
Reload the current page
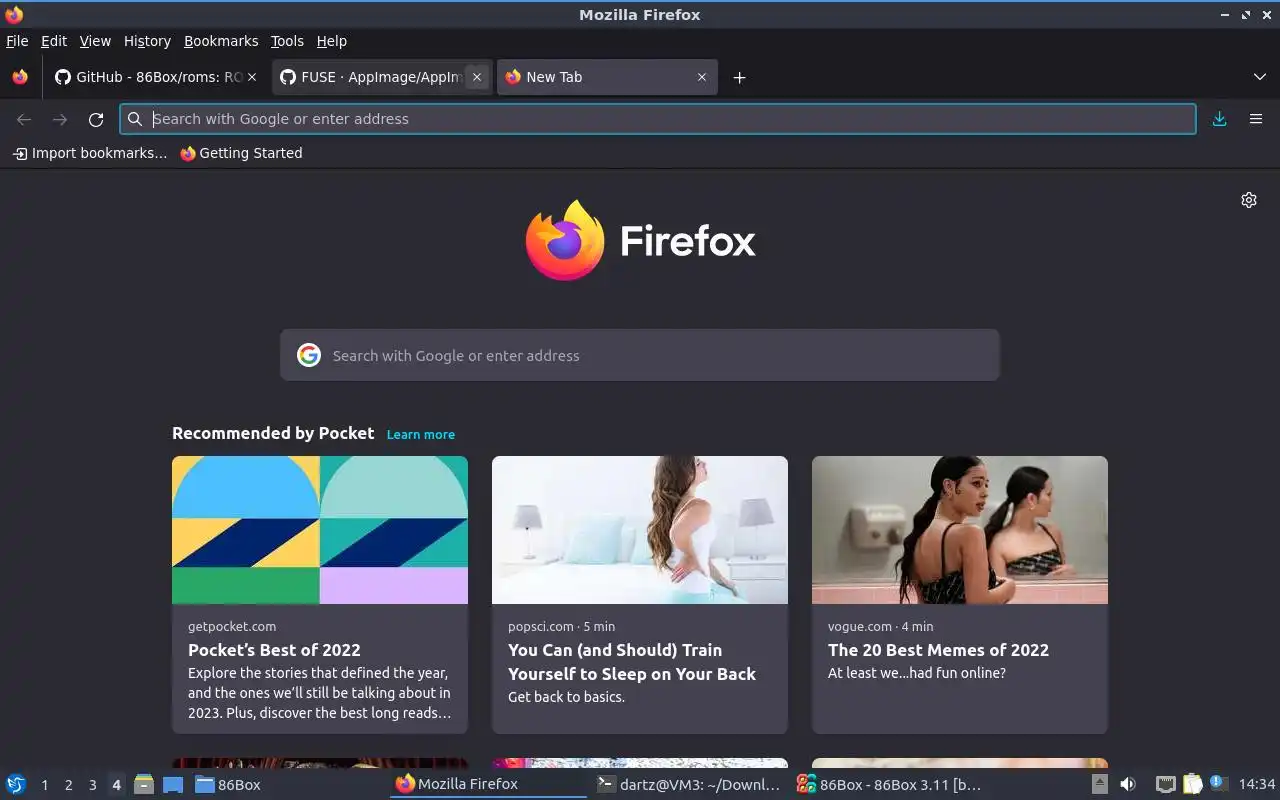point(96,119)
